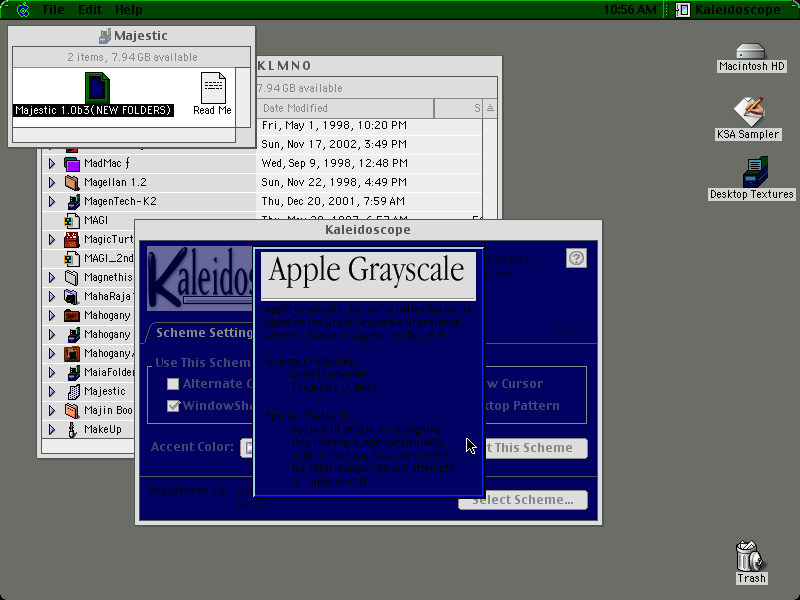Viewport: 800px width, 600px height.
Task: Sort list by Date Modified column header
Action: click(x=345, y=108)
